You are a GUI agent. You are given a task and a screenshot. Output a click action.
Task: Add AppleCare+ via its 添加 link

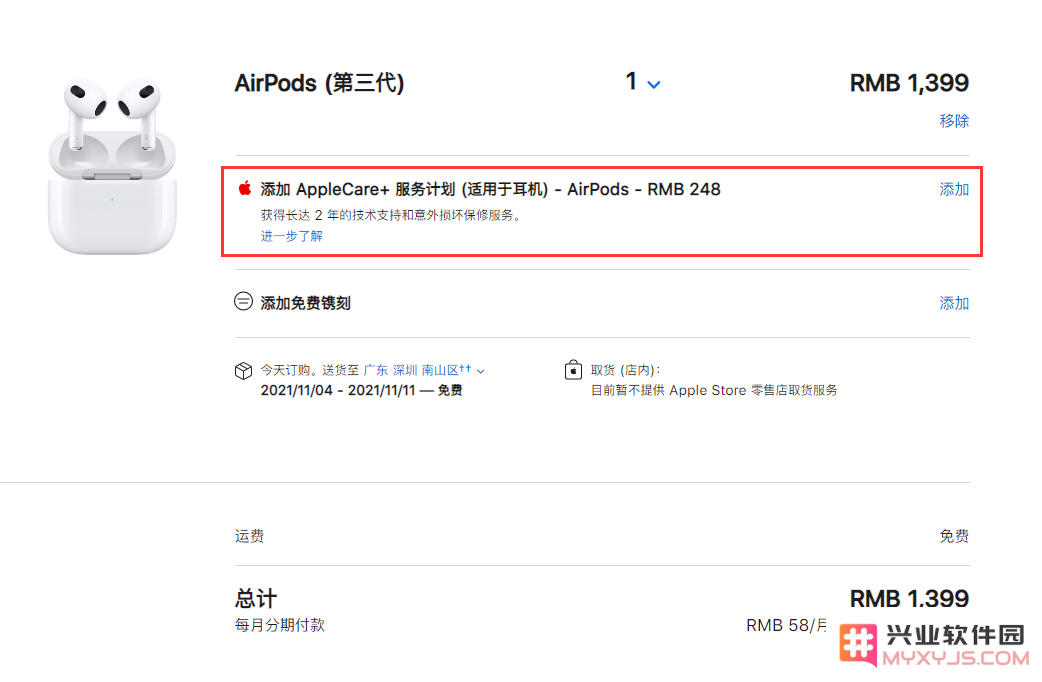pyautogui.click(x=954, y=189)
